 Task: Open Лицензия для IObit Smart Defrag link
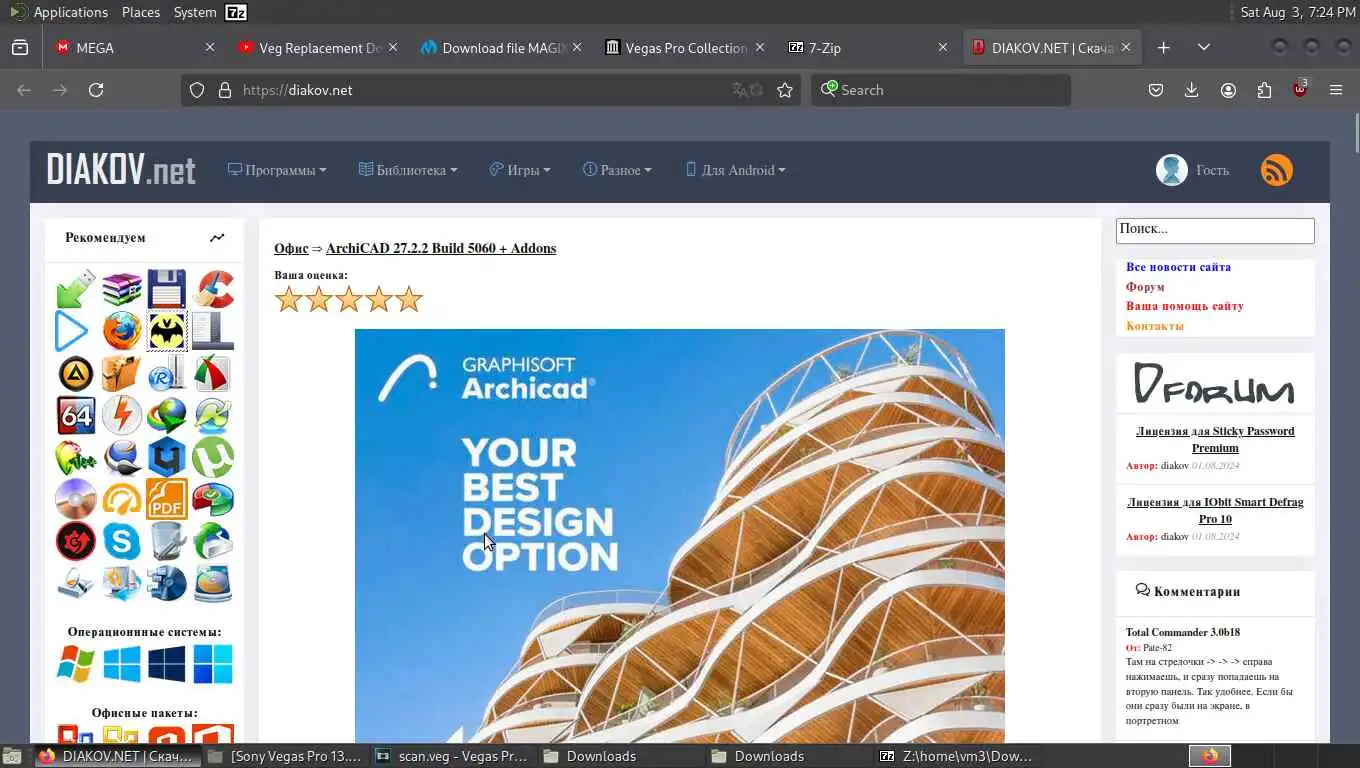[1215, 510]
